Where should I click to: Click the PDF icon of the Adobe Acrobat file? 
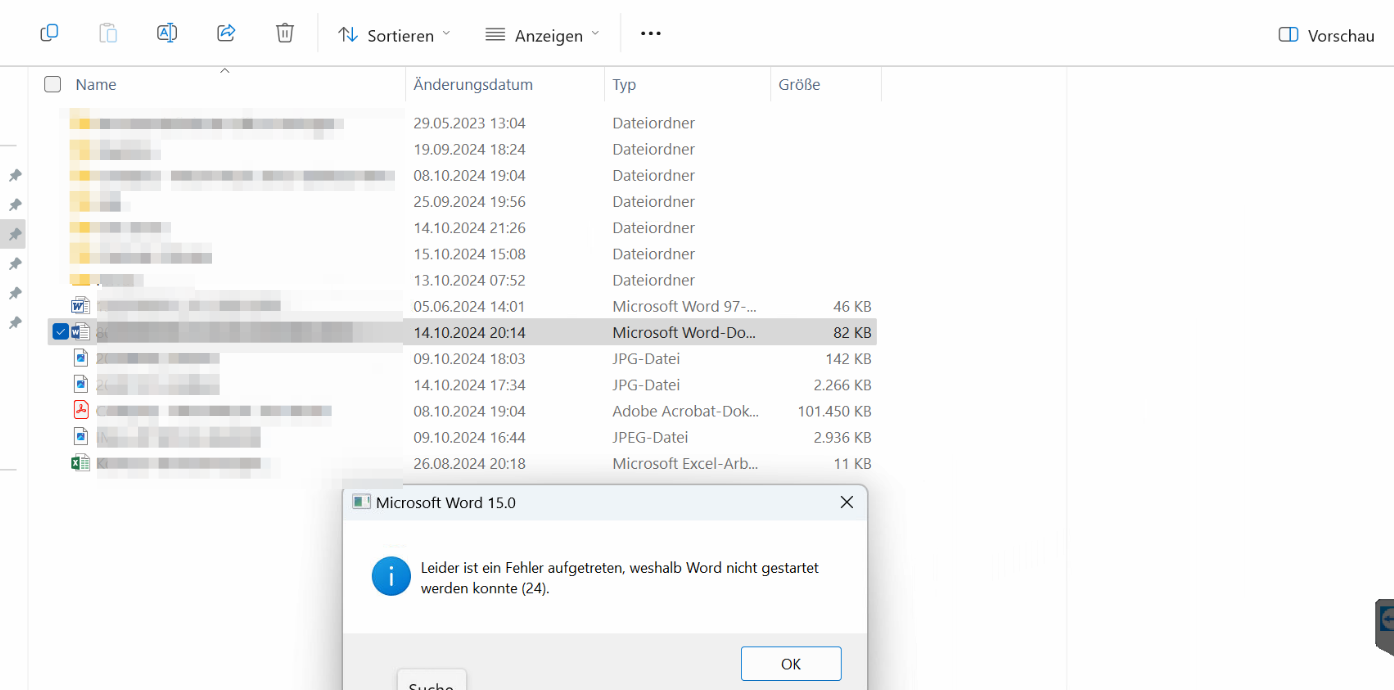pos(81,410)
